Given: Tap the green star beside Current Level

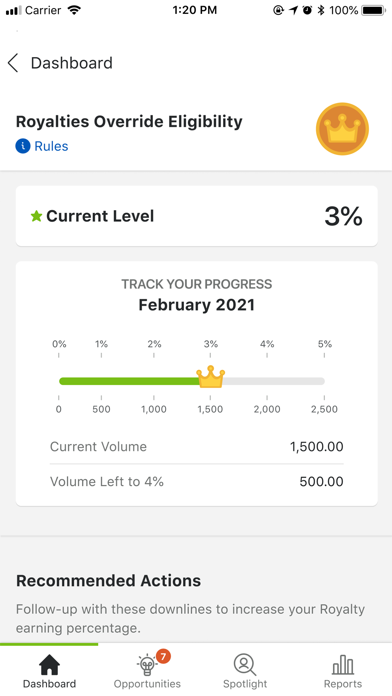Looking at the screenshot, I should pos(36,216).
